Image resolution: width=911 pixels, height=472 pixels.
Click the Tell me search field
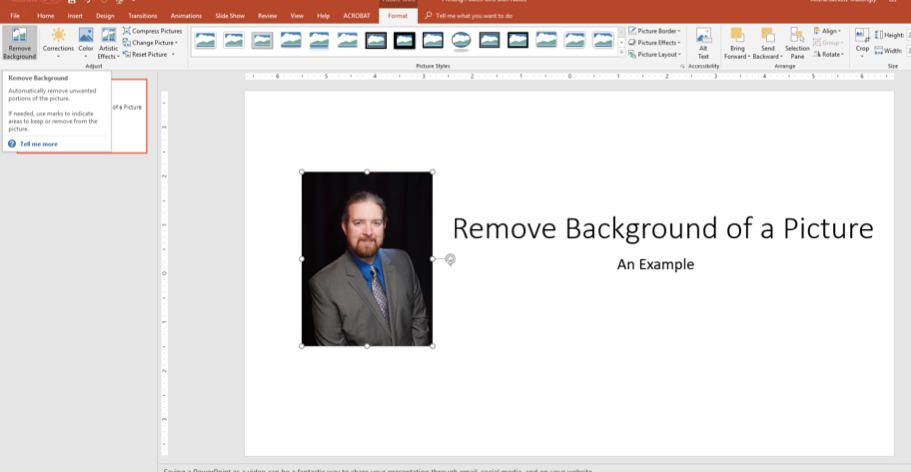474,16
